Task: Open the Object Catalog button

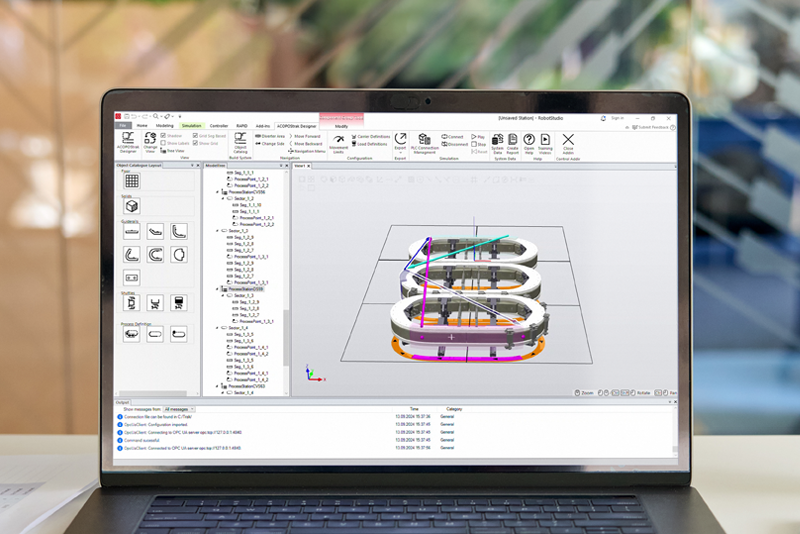Action: click(240, 141)
